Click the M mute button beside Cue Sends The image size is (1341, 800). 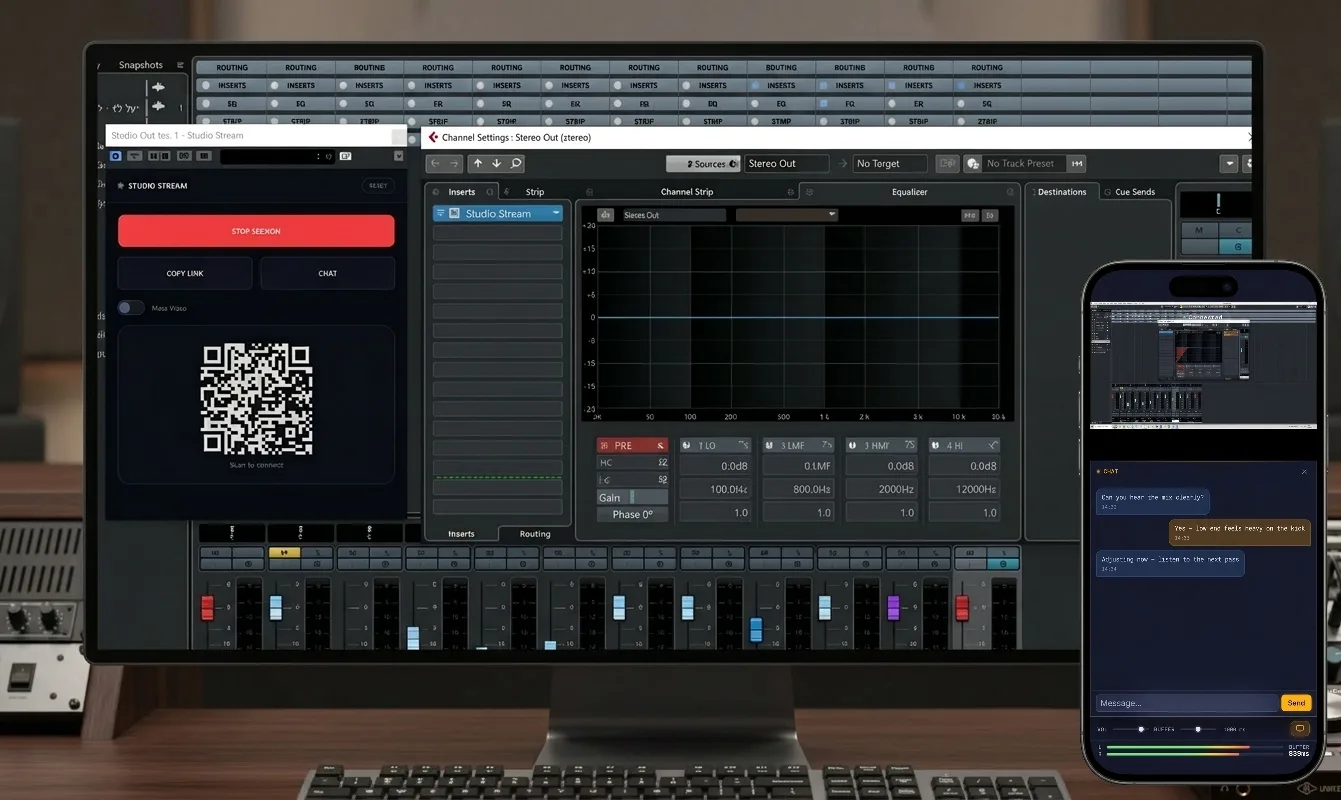point(1199,230)
